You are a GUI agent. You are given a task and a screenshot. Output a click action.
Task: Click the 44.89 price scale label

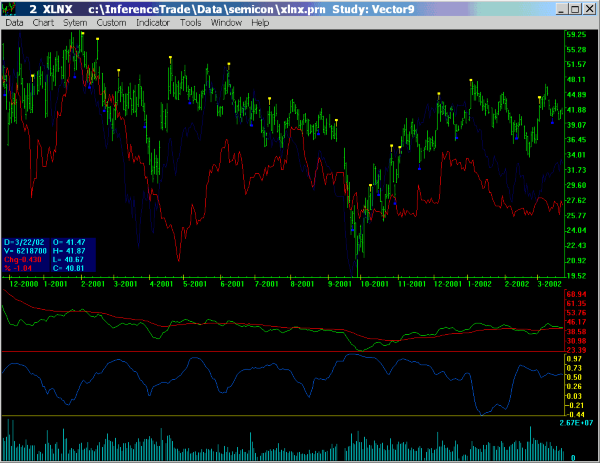tap(576, 95)
